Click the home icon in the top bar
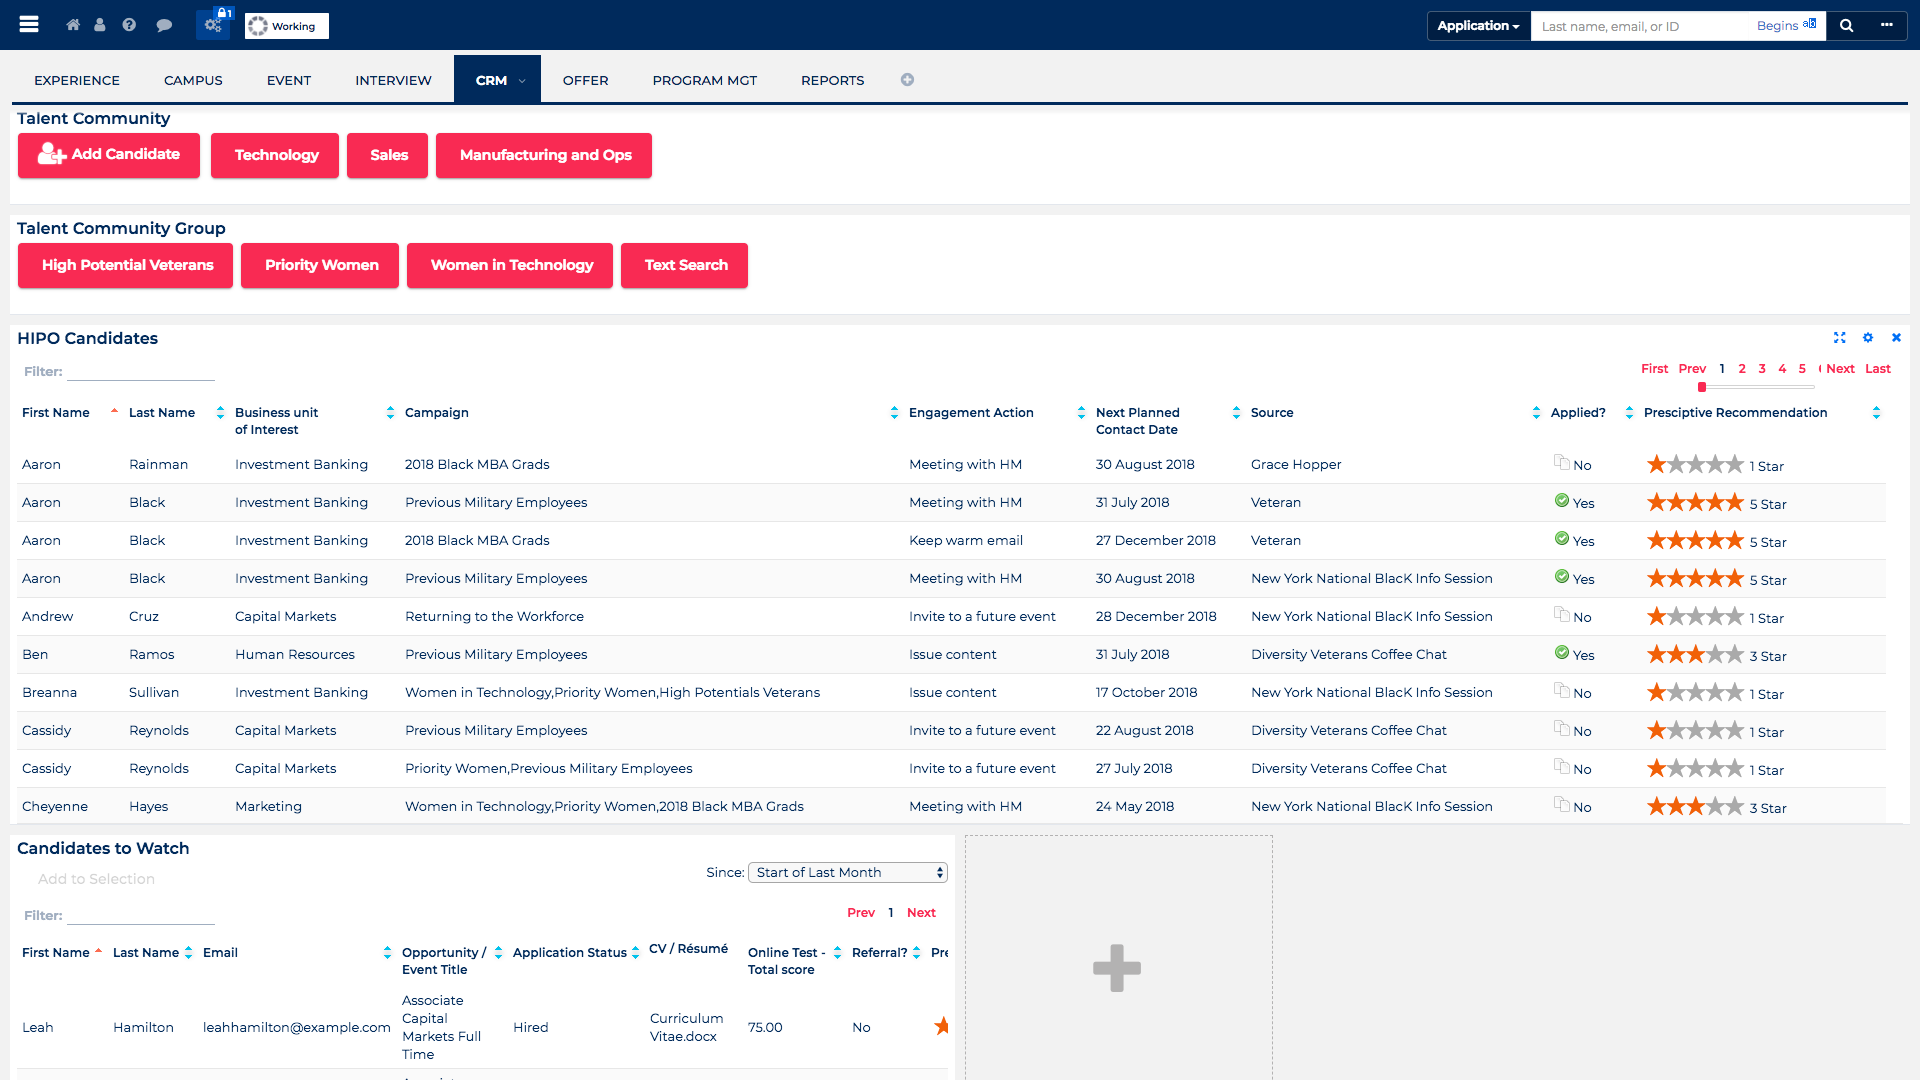 72,25
